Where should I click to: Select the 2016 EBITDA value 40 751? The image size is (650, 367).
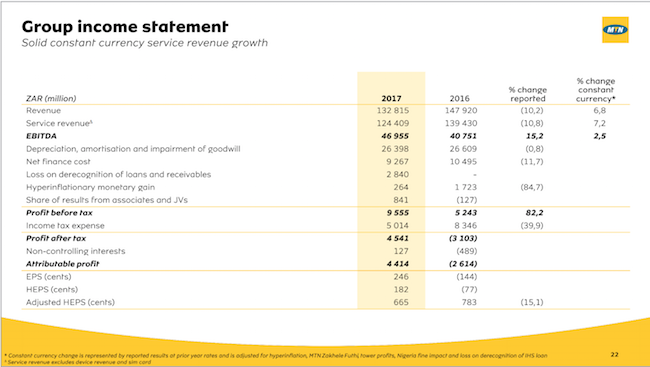(463, 136)
